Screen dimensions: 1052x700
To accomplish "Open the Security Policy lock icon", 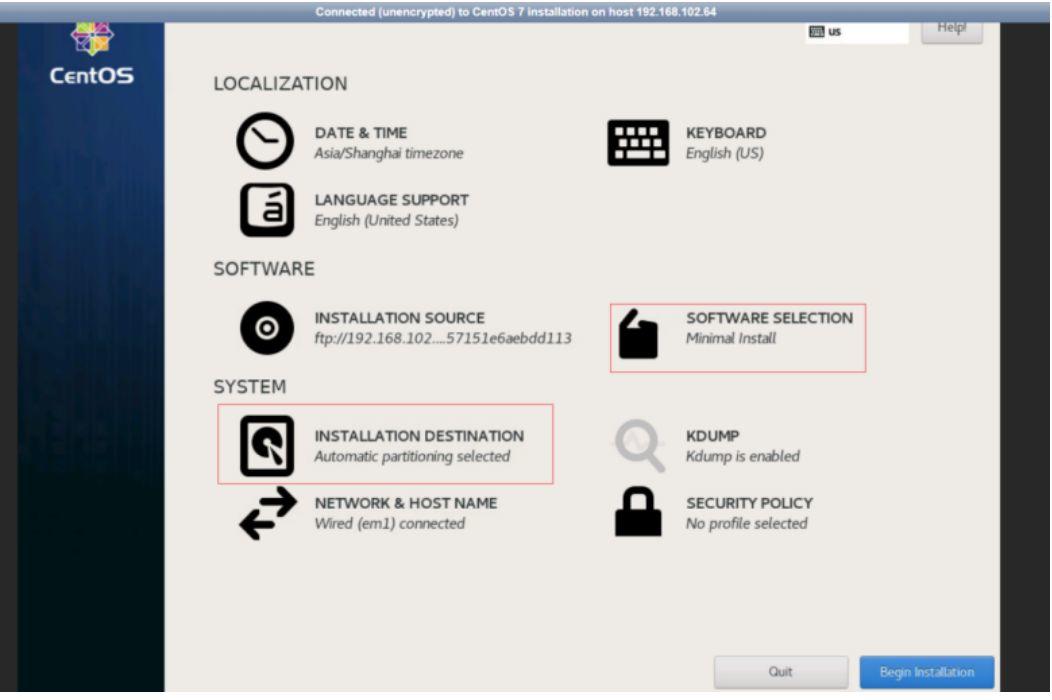I will [638, 512].
